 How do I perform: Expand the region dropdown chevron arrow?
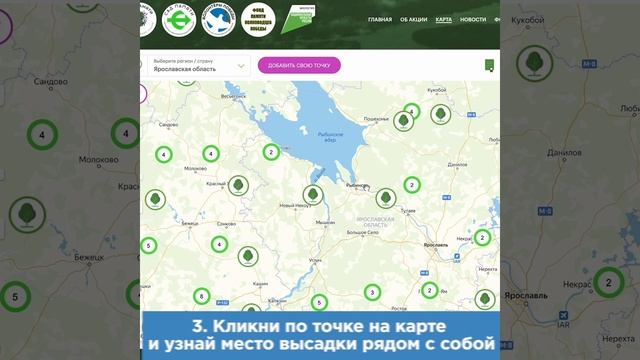click(241, 66)
